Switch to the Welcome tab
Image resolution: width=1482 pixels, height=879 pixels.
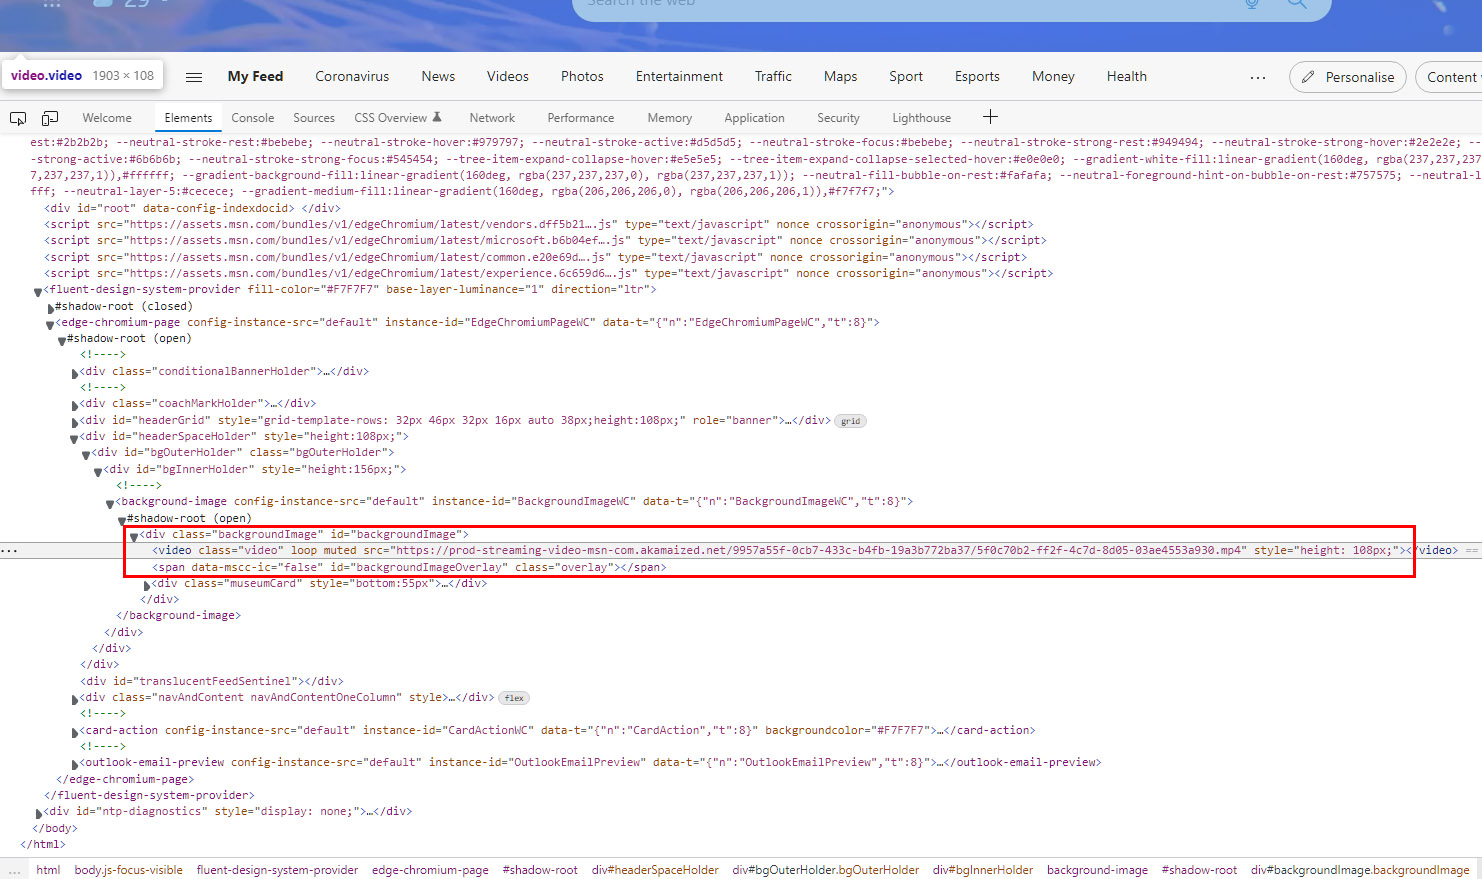[x=107, y=118]
